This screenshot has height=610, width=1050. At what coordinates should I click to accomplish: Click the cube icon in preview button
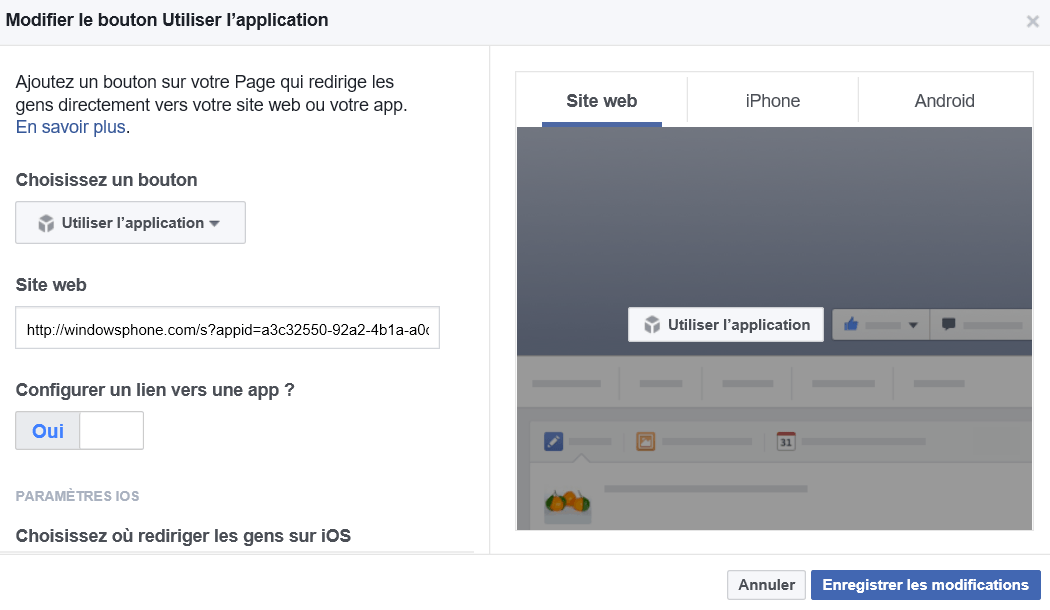tap(652, 325)
